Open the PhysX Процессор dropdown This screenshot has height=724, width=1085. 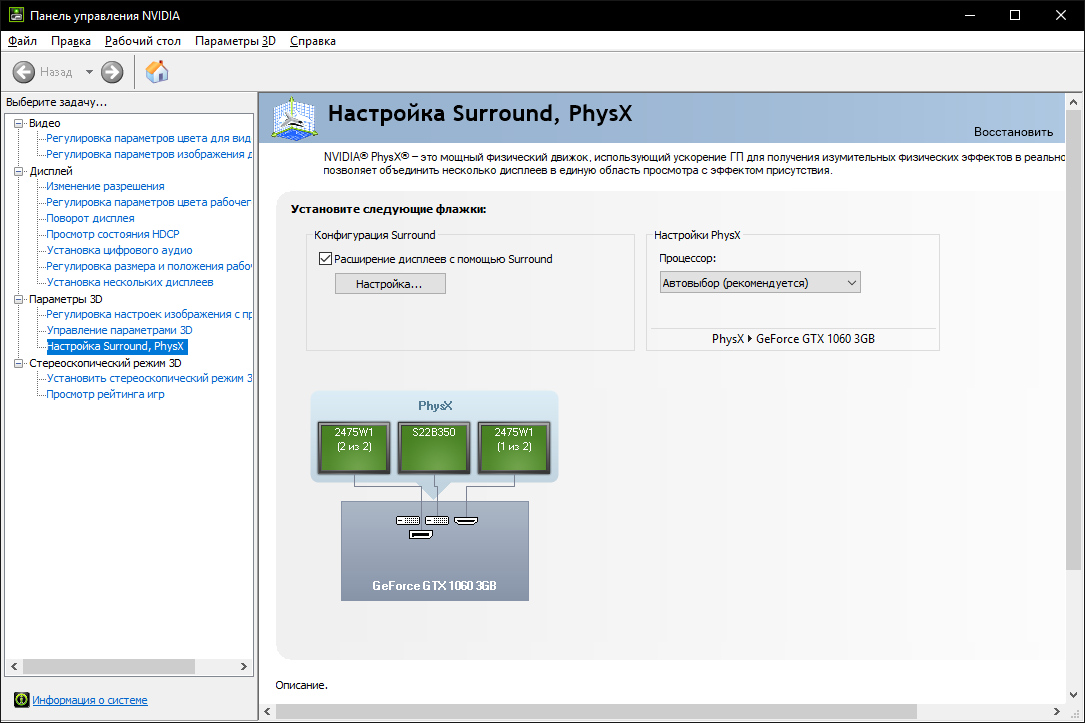click(760, 282)
